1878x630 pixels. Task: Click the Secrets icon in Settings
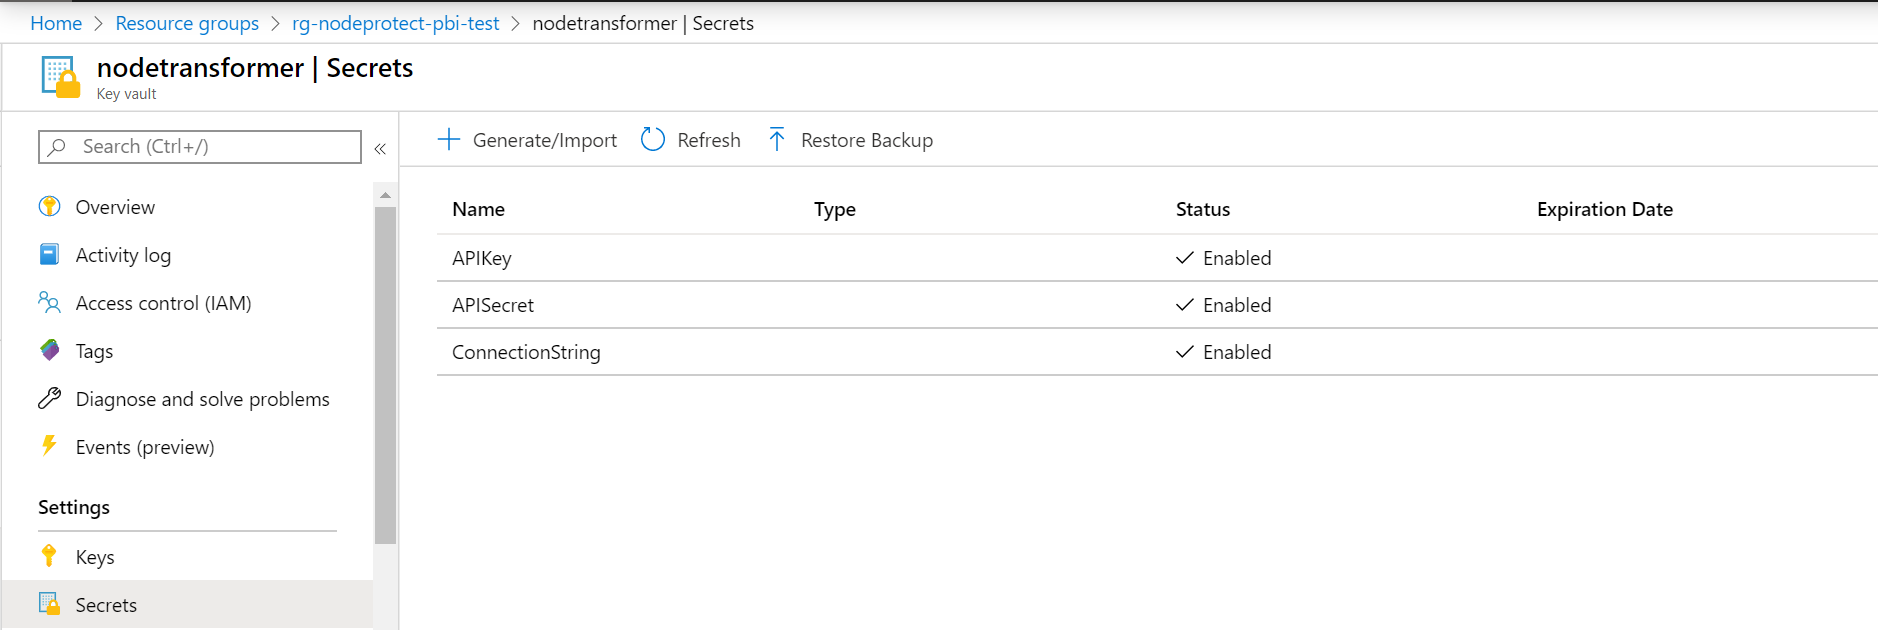tap(49, 604)
